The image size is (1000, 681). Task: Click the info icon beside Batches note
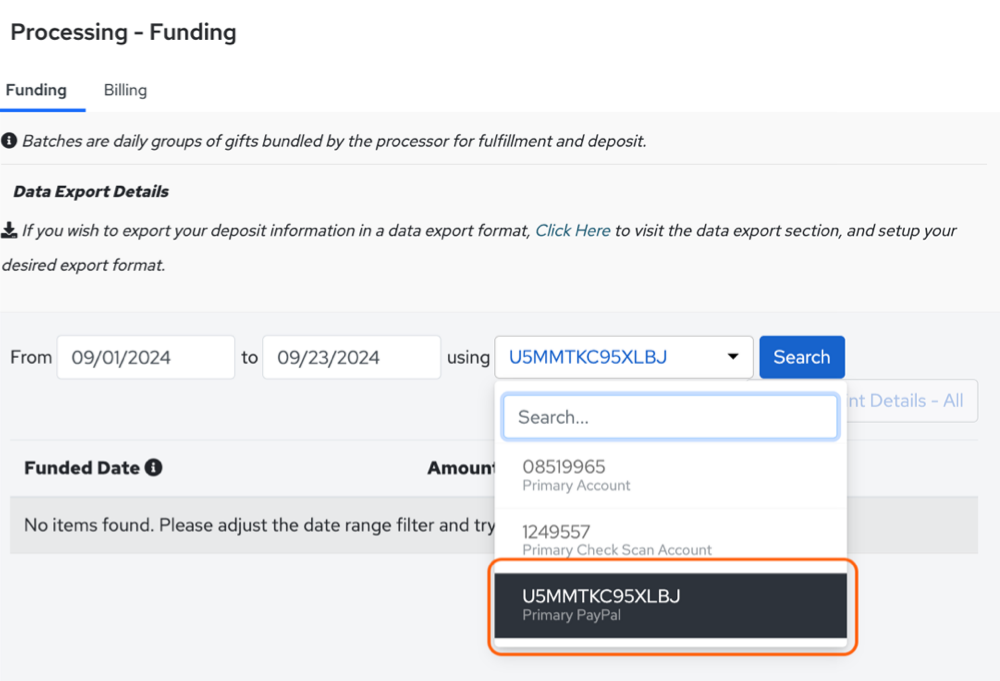click(x=9, y=140)
